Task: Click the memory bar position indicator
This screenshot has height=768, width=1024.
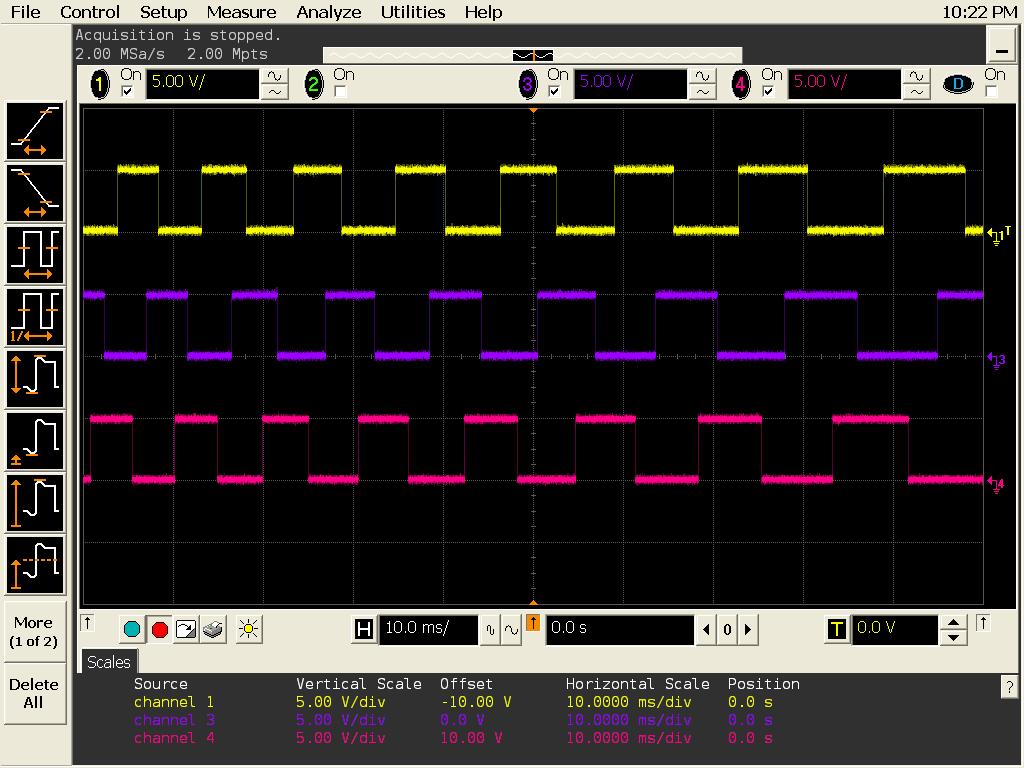Action: (532, 55)
